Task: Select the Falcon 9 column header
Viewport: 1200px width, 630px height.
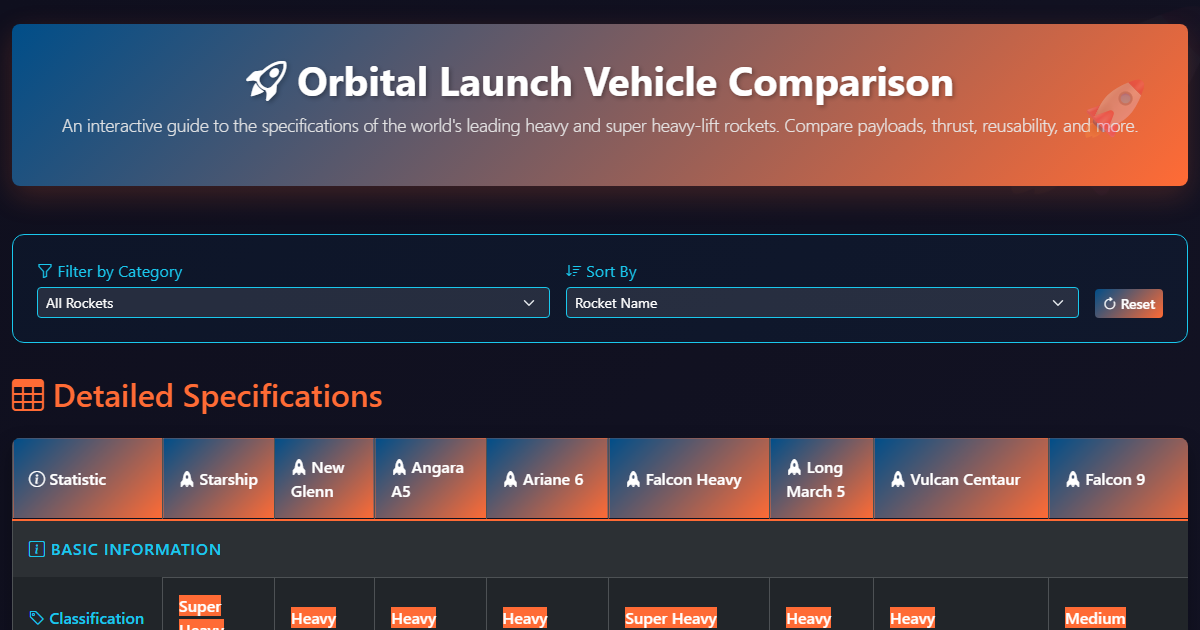Action: (x=1118, y=479)
